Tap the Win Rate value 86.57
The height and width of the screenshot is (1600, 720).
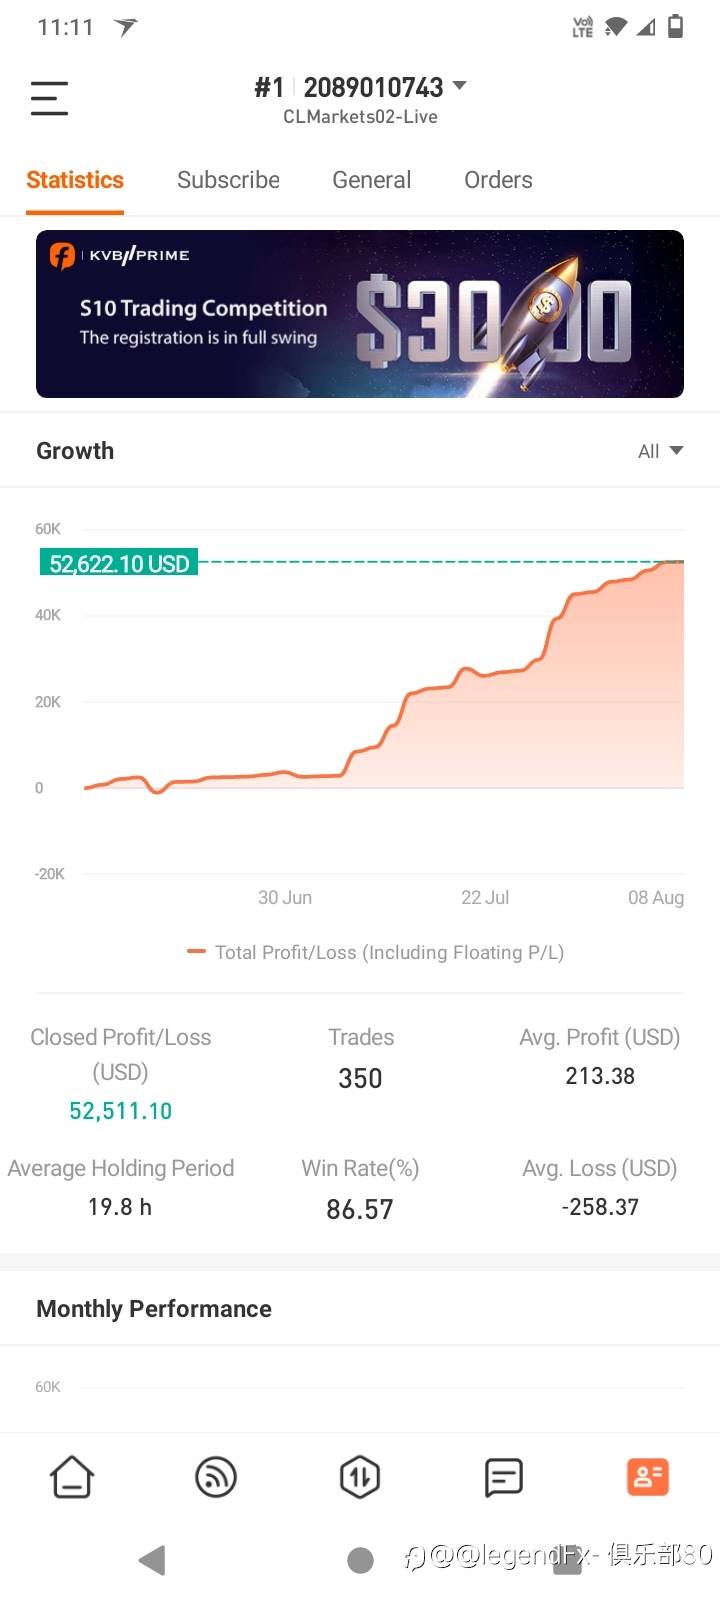[360, 1209]
